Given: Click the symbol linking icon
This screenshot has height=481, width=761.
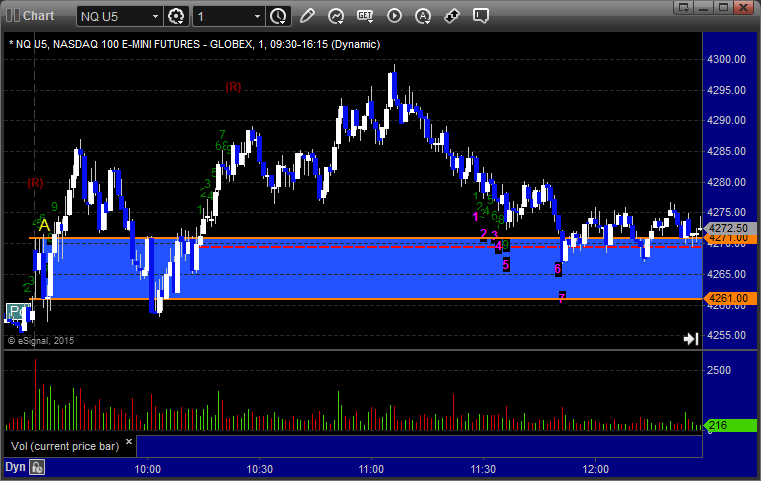Looking at the screenshot, I should (452, 16).
